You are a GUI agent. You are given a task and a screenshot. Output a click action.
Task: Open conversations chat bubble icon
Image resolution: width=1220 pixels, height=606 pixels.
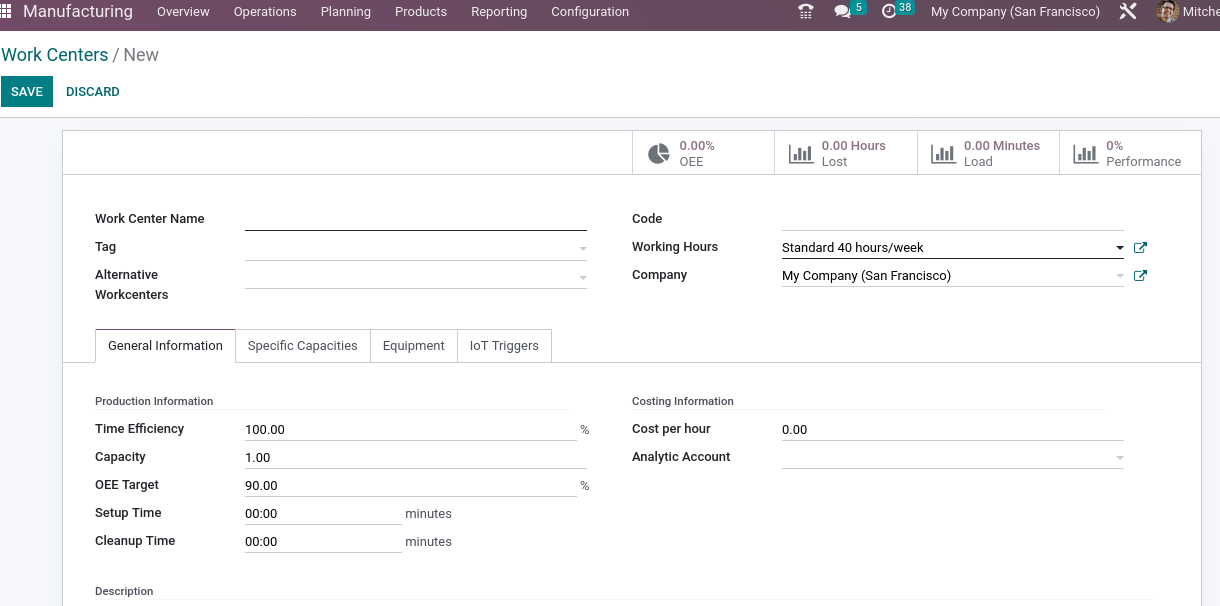point(842,12)
